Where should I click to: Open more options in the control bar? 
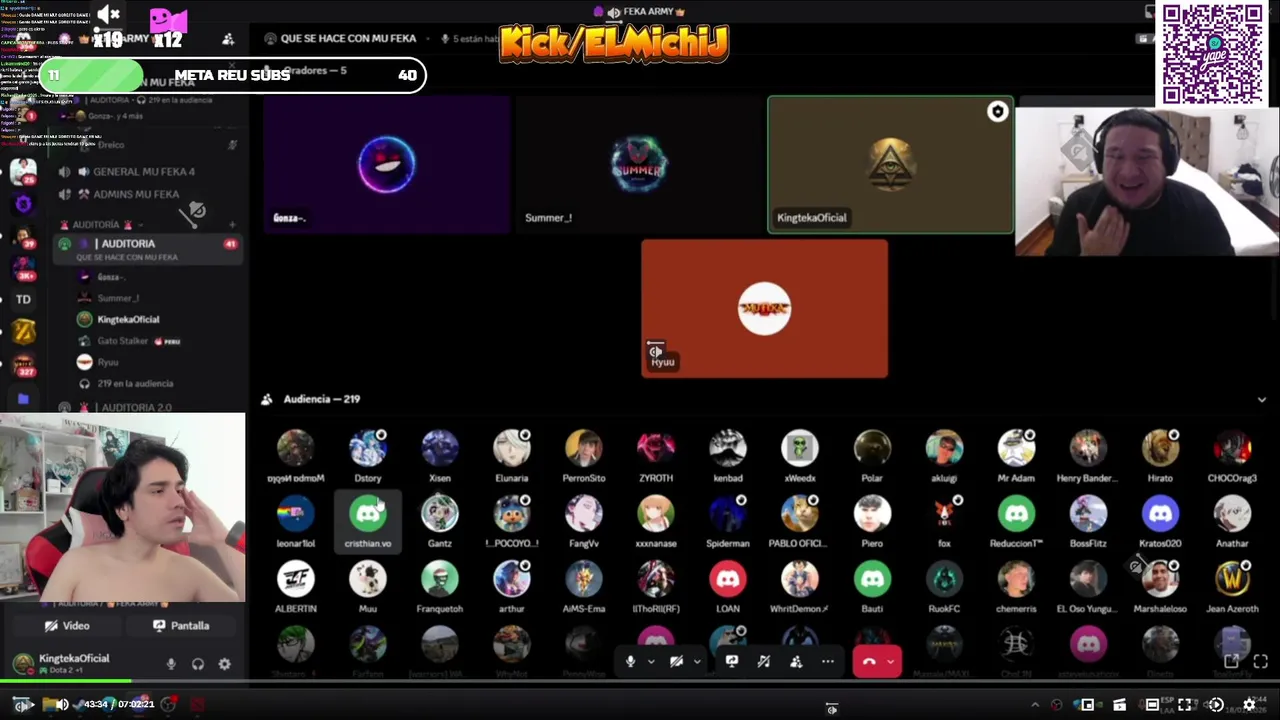pyautogui.click(x=828, y=661)
